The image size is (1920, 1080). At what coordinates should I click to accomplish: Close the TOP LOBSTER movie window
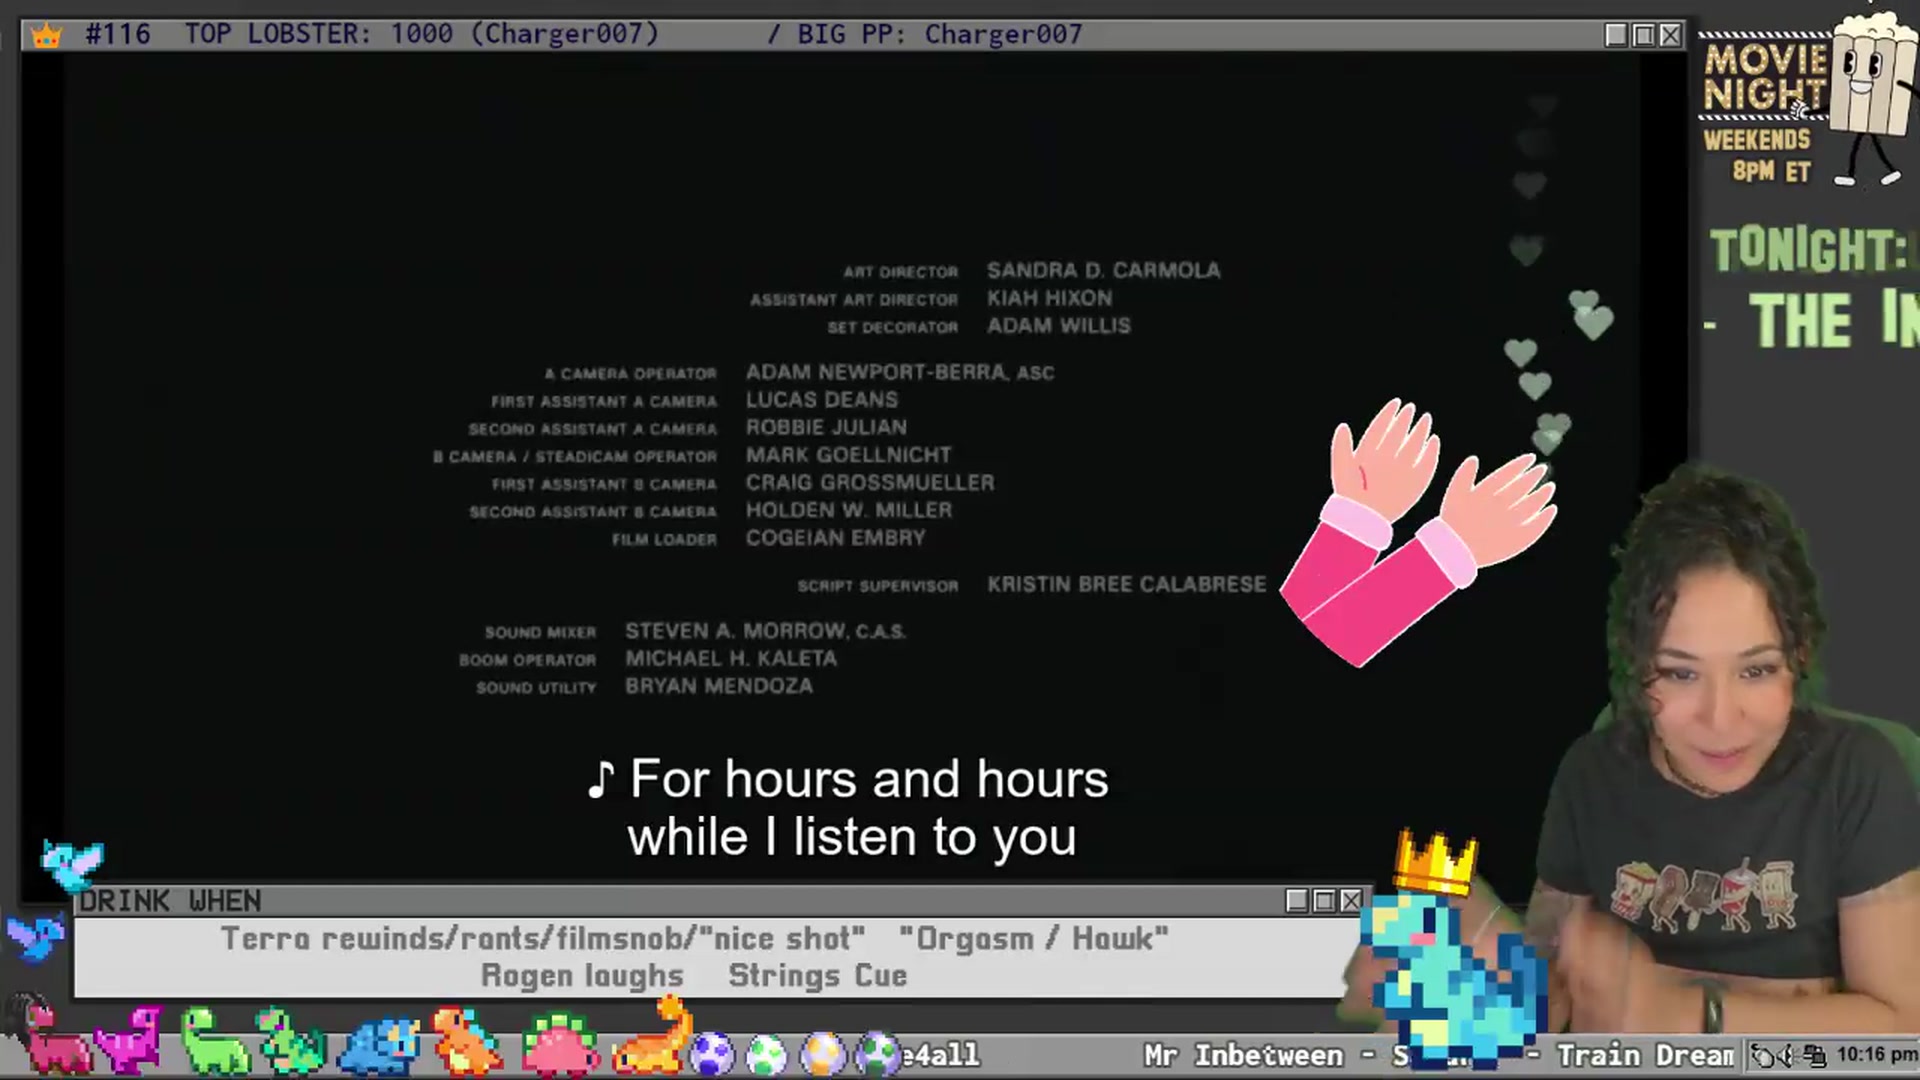1670,35
